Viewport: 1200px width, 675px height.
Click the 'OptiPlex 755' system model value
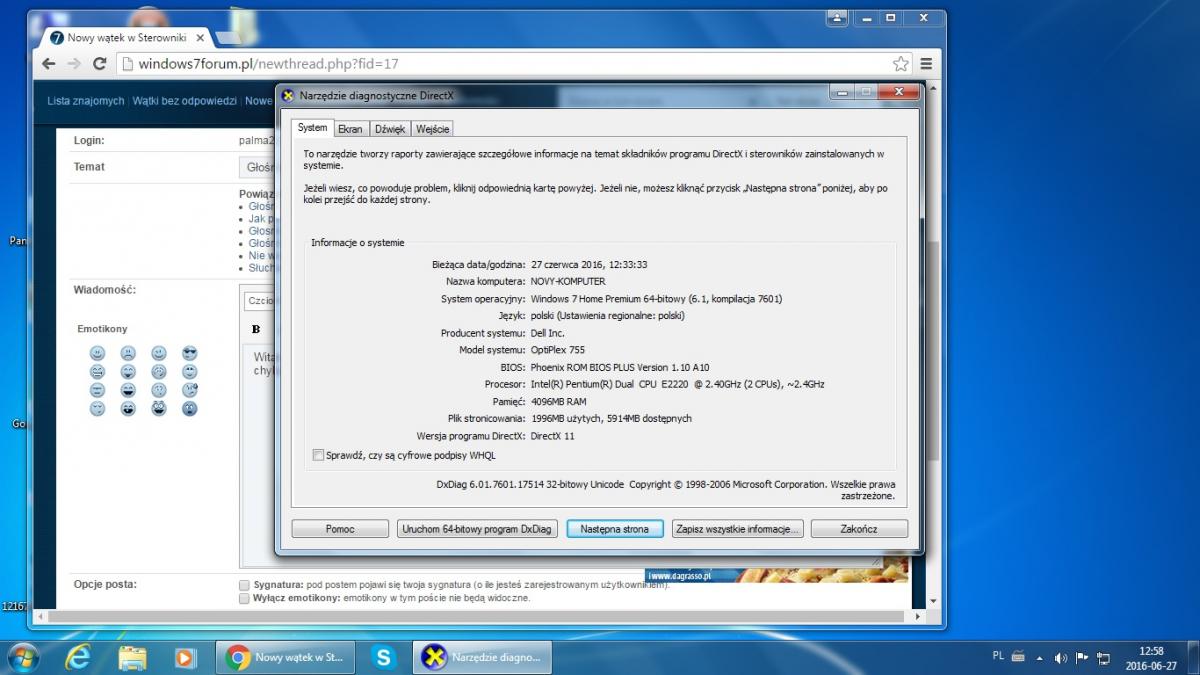tap(558, 350)
